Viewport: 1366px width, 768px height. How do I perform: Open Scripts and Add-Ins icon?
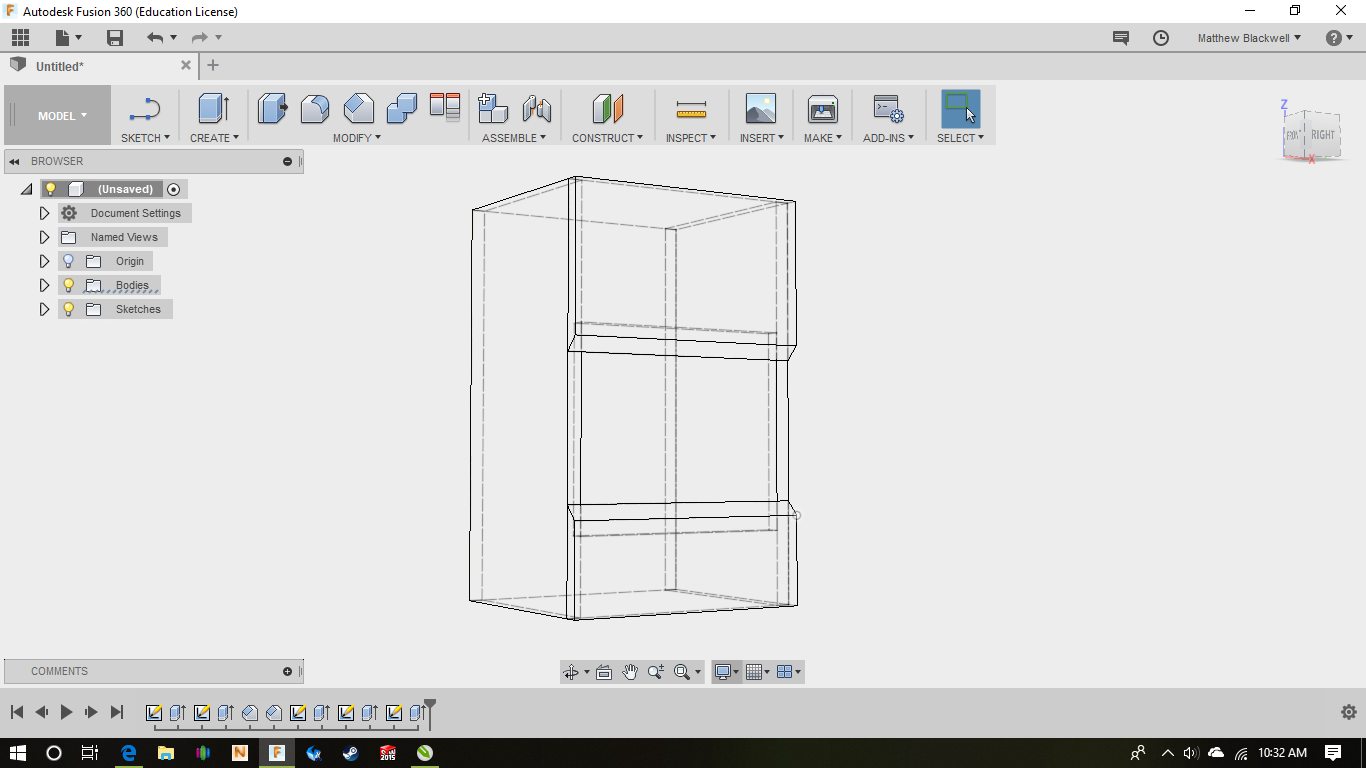click(x=887, y=108)
